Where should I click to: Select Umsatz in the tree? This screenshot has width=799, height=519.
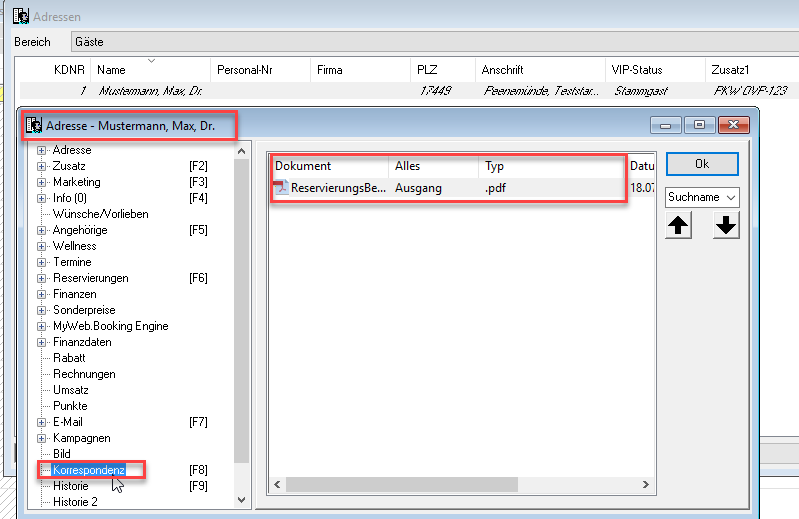click(x=71, y=390)
